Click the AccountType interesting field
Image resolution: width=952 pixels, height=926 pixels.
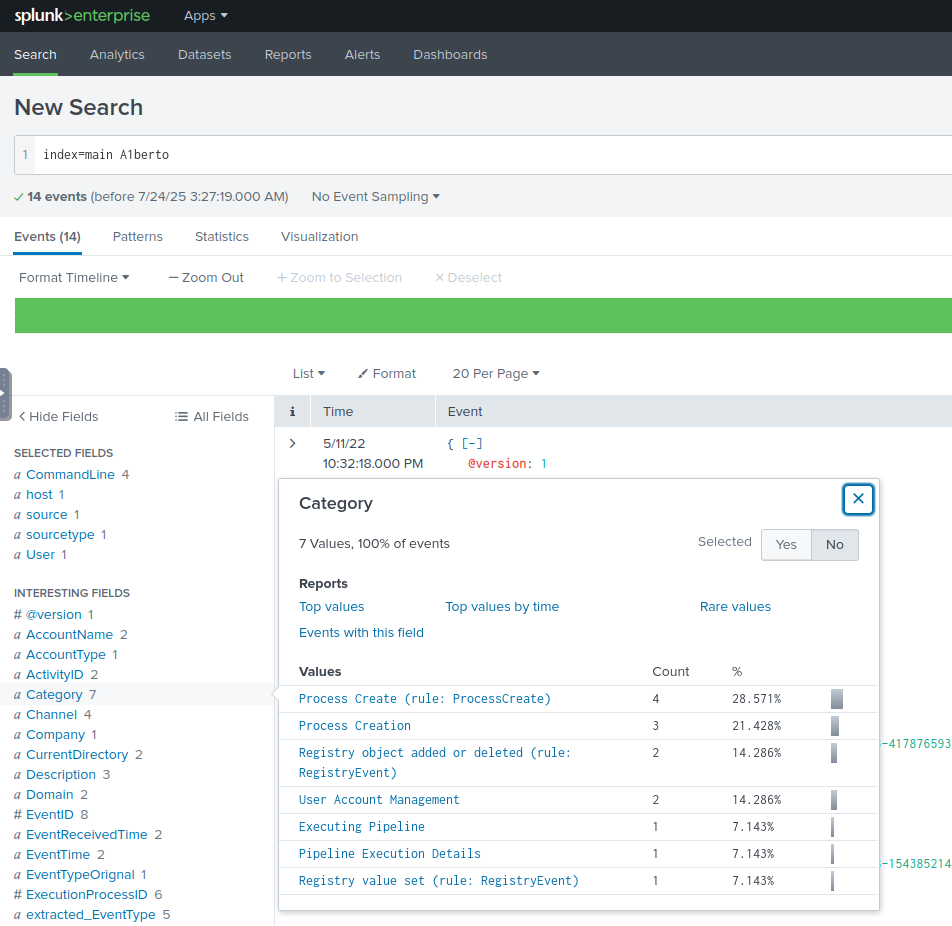[x=66, y=655]
